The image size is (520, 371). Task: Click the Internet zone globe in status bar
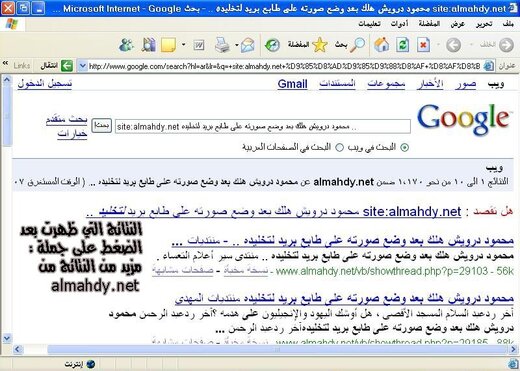pyautogui.click(x=90, y=364)
